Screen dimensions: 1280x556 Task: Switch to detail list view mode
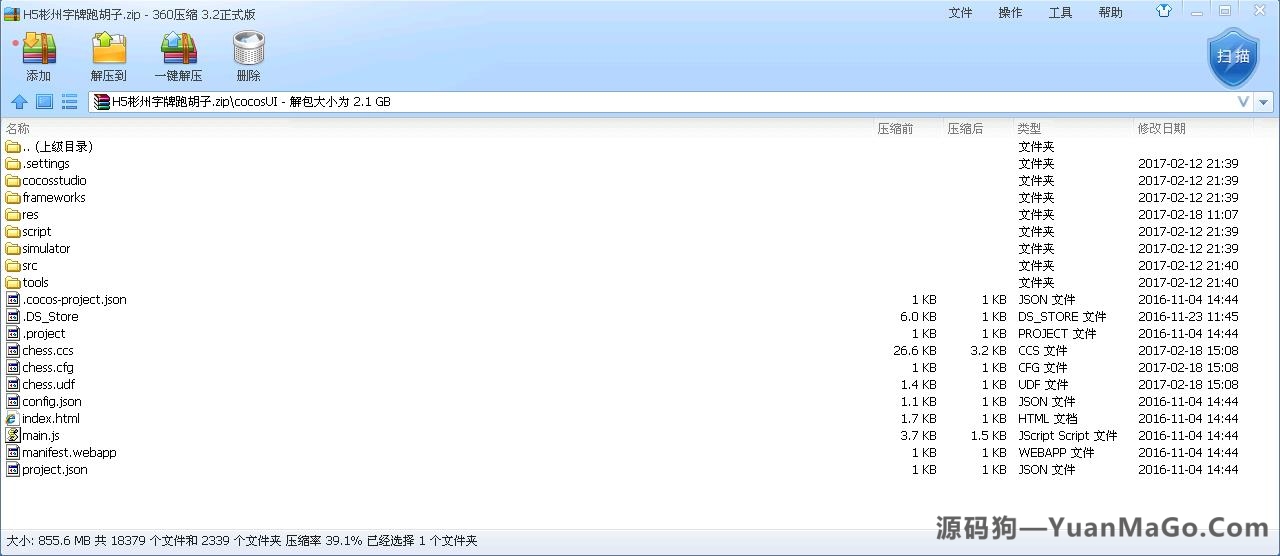pos(69,102)
